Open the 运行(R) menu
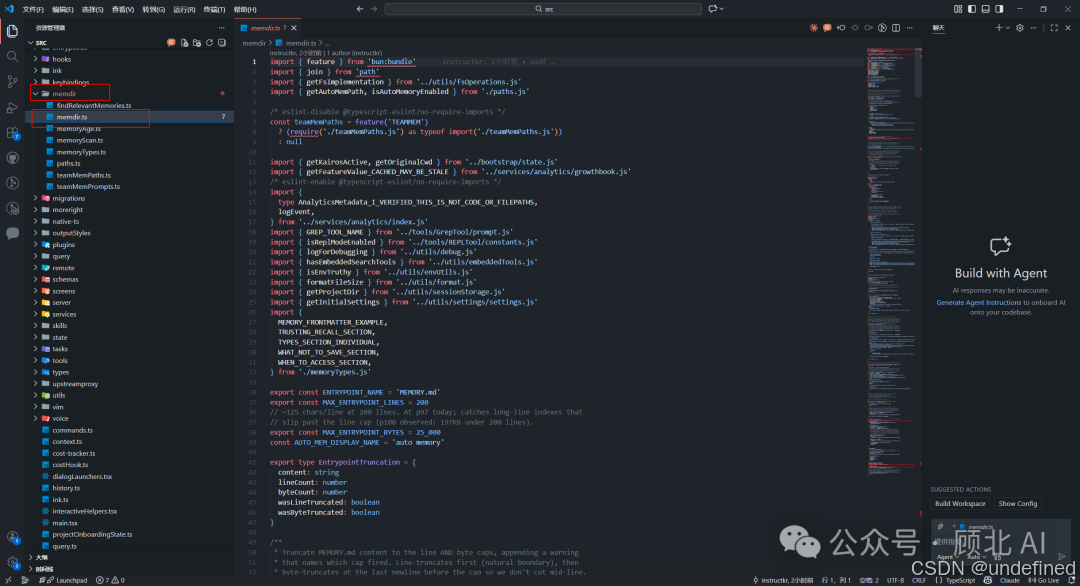The image size is (1080, 586). click(184, 10)
